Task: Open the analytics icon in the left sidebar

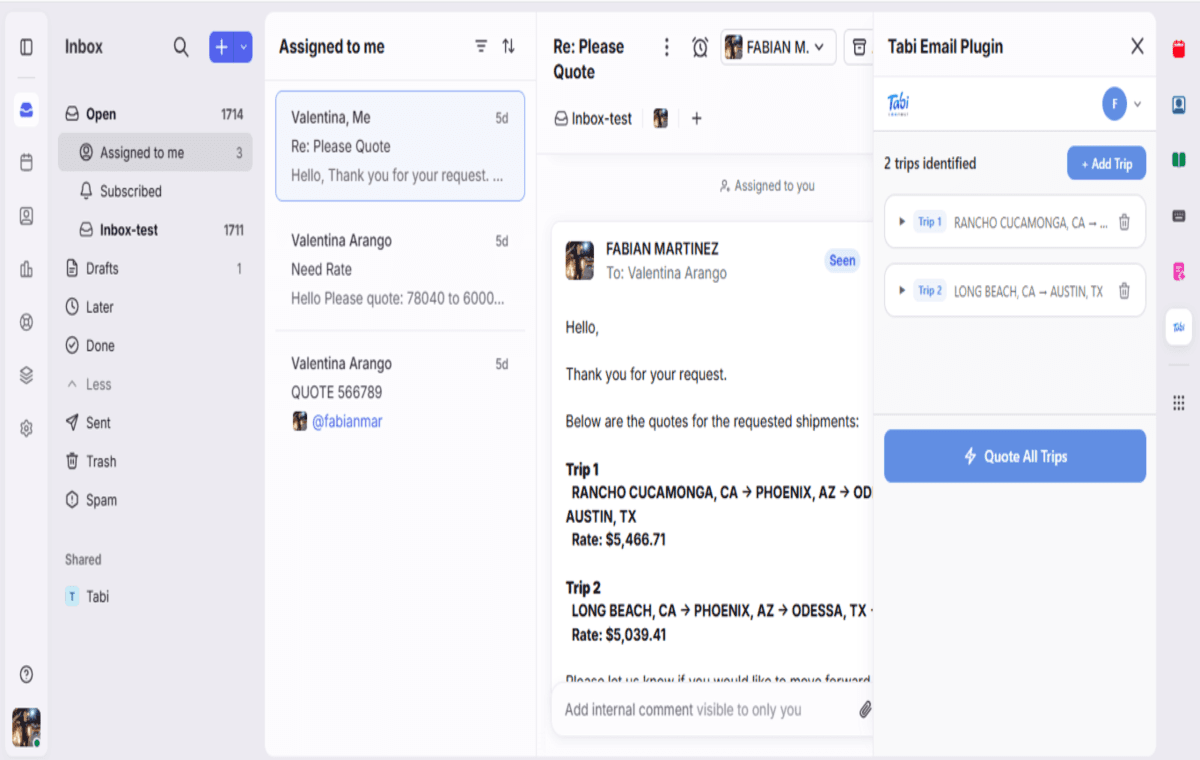Action: coord(26,268)
